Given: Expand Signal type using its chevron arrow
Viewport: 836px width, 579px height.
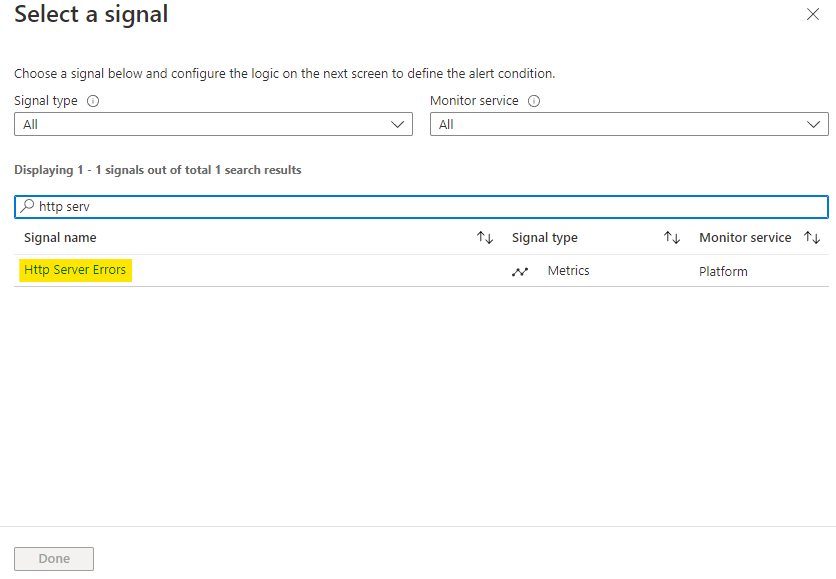Looking at the screenshot, I should coord(397,124).
